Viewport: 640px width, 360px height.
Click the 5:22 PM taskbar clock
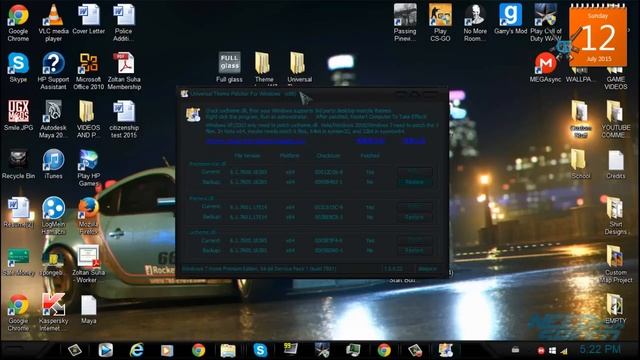[600, 349]
